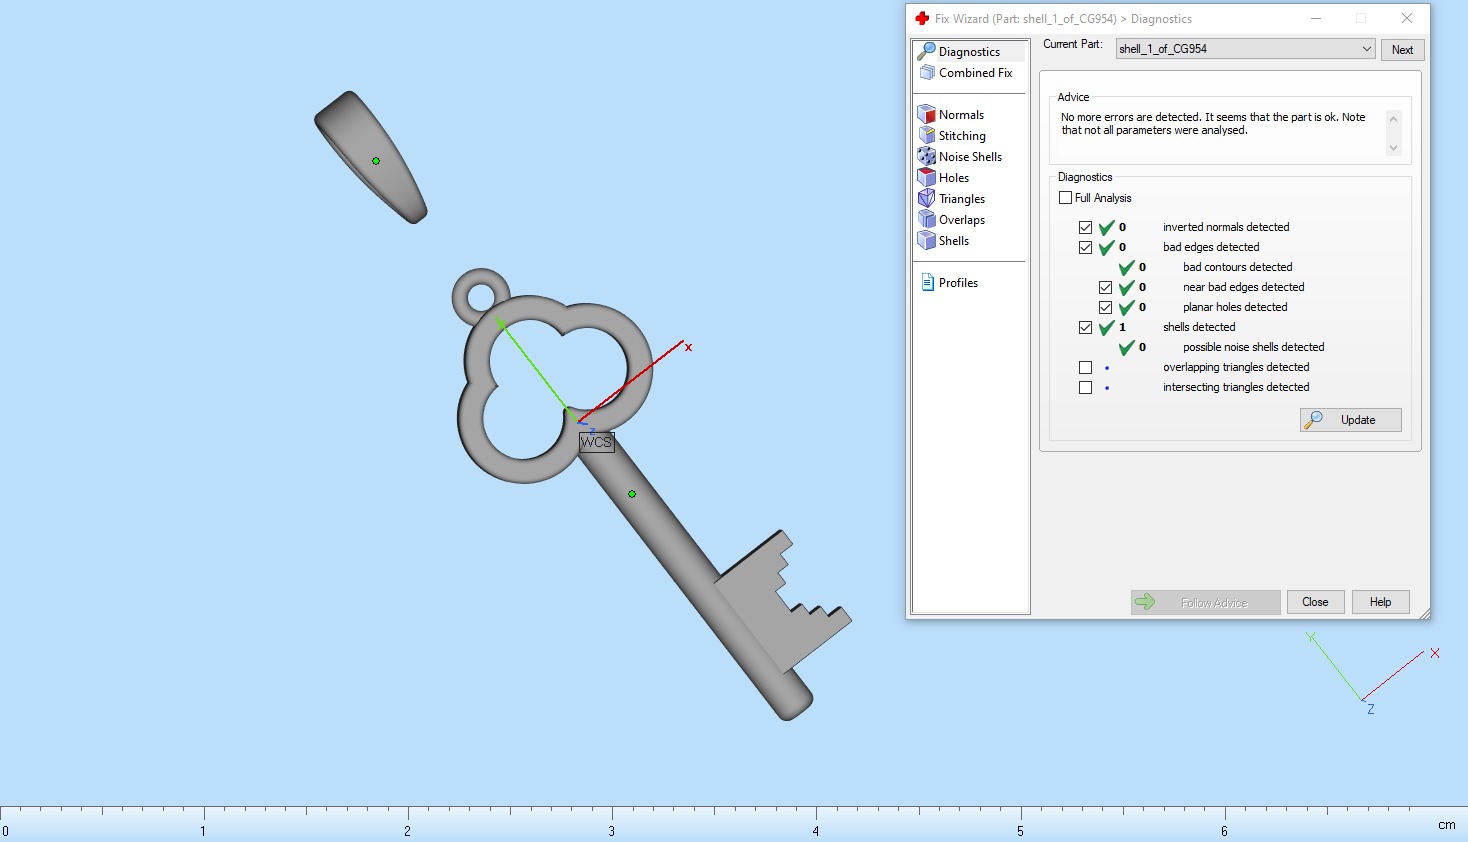Switch to the Combined Fix page

pos(975,73)
